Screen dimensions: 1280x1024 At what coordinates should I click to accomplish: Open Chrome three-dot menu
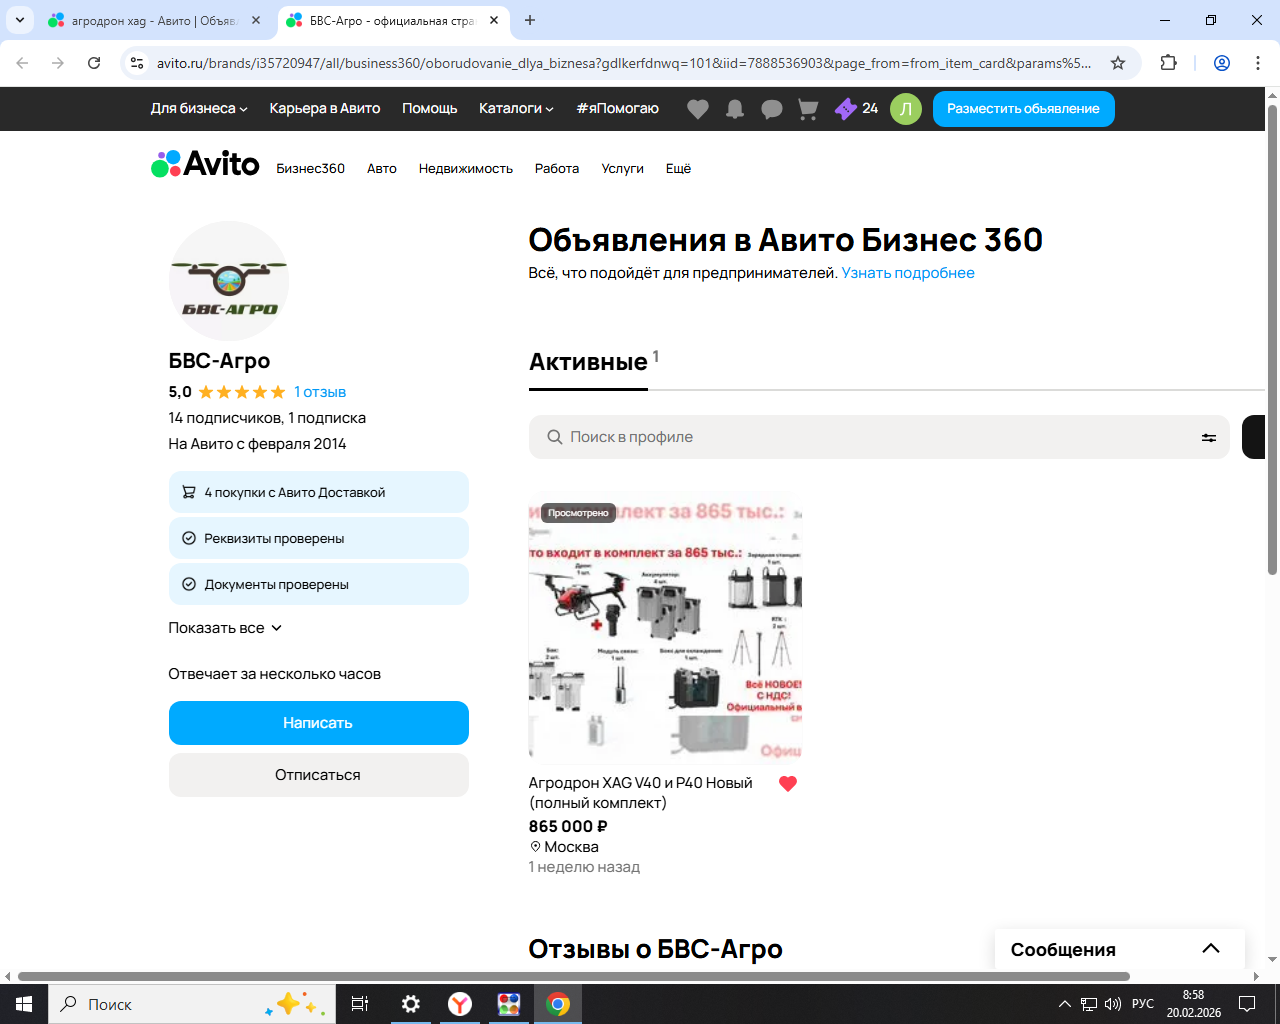coord(1258,63)
